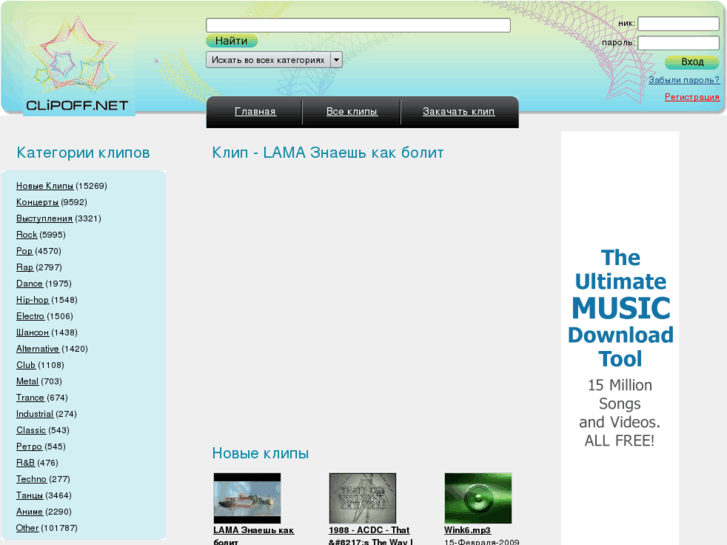
Task: Click the 'LAMA Знаешь как болит' boat thumbnail
Action: 247,498
